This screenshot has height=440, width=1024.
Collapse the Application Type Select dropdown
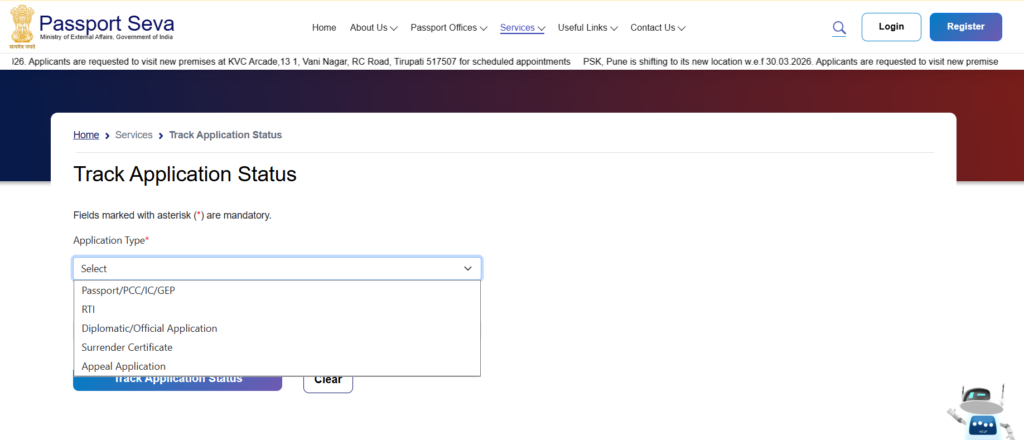tap(277, 268)
